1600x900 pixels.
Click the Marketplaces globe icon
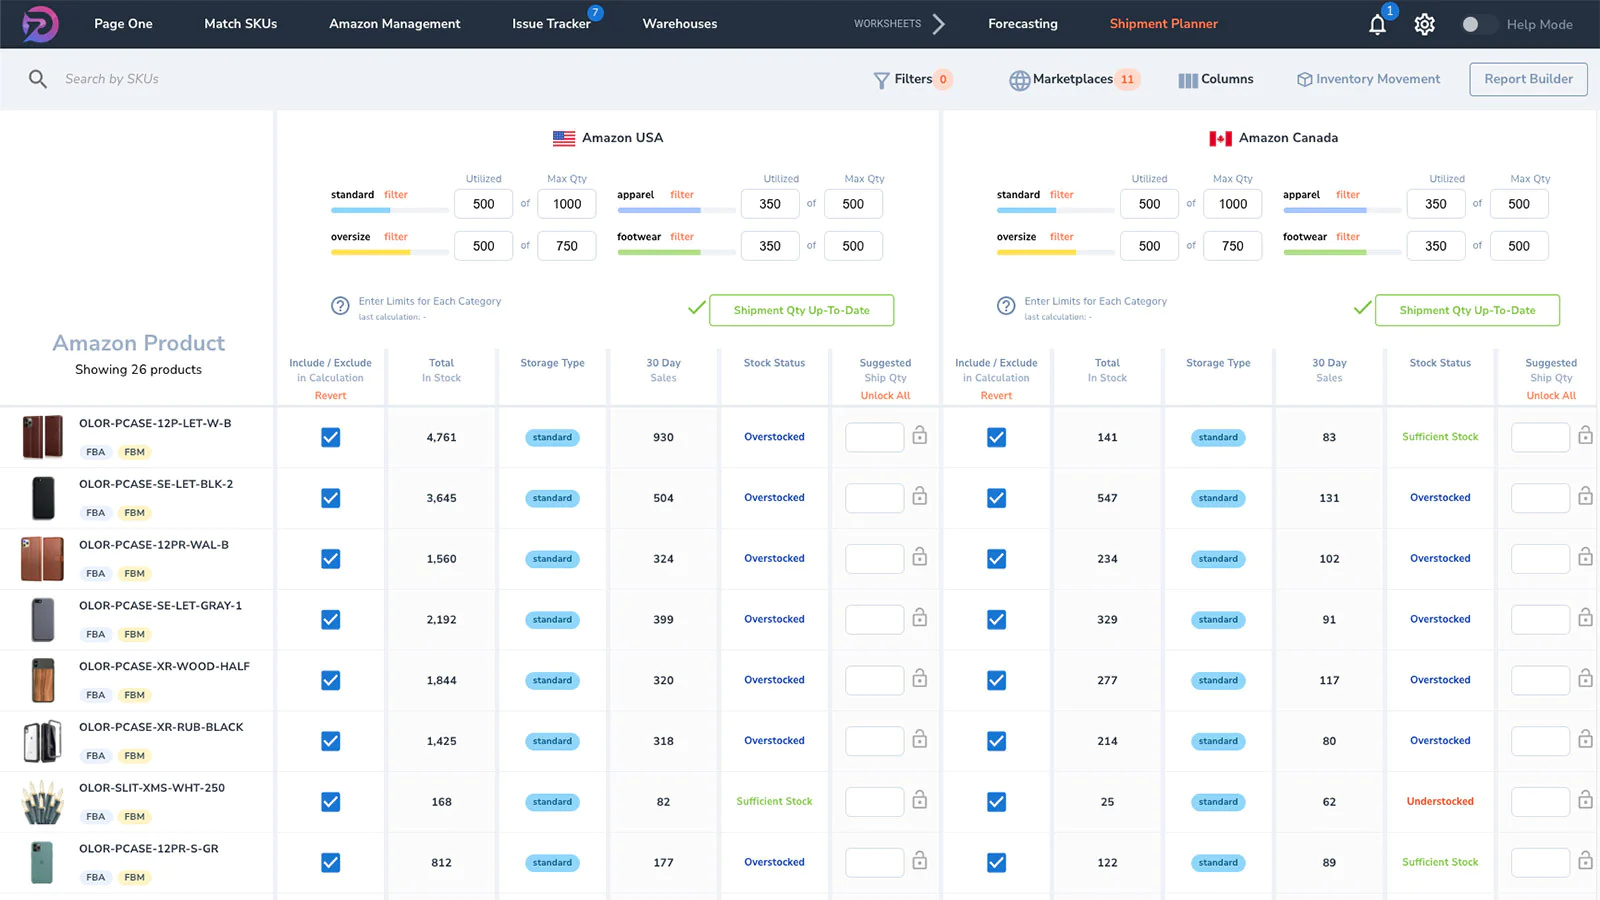click(x=1020, y=79)
